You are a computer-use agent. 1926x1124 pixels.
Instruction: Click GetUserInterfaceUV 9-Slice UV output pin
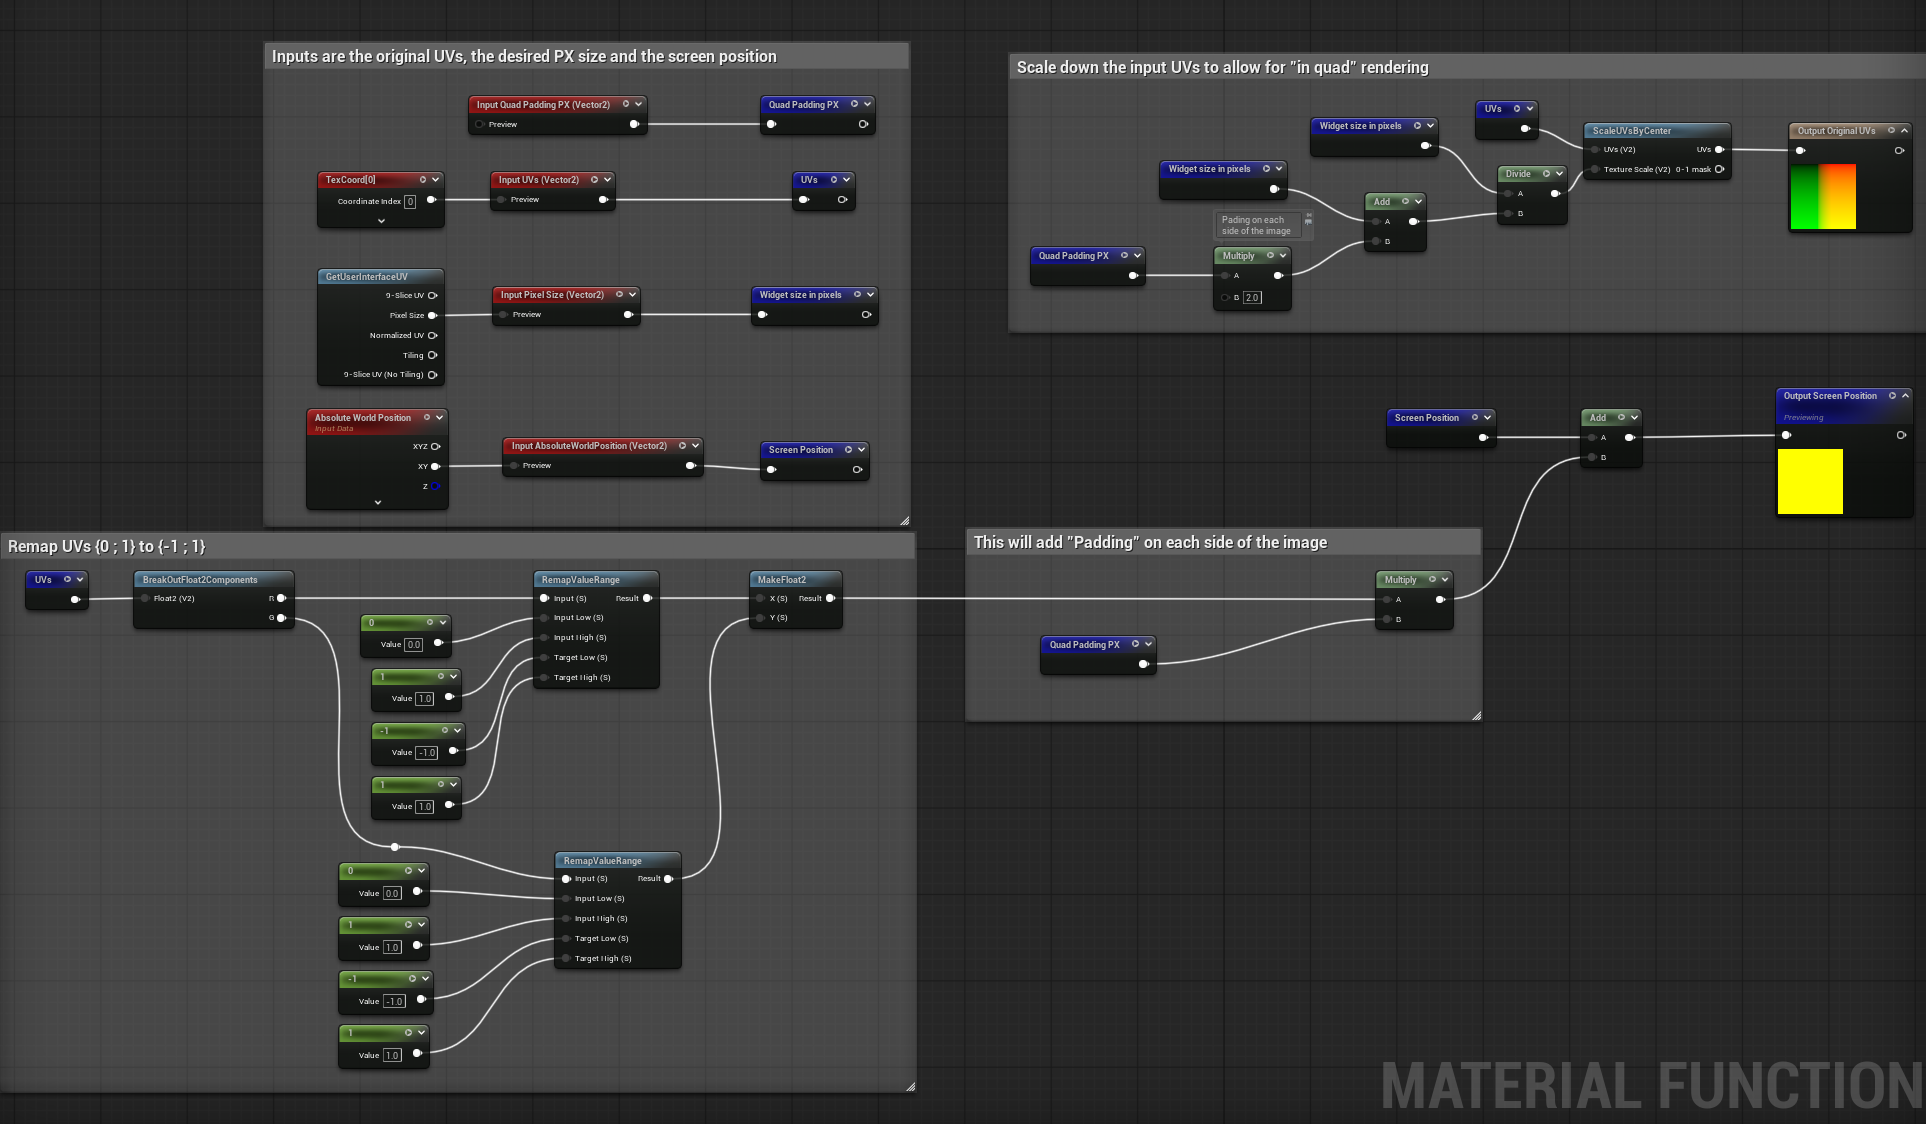pyautogui.click(x=433, y=296)
